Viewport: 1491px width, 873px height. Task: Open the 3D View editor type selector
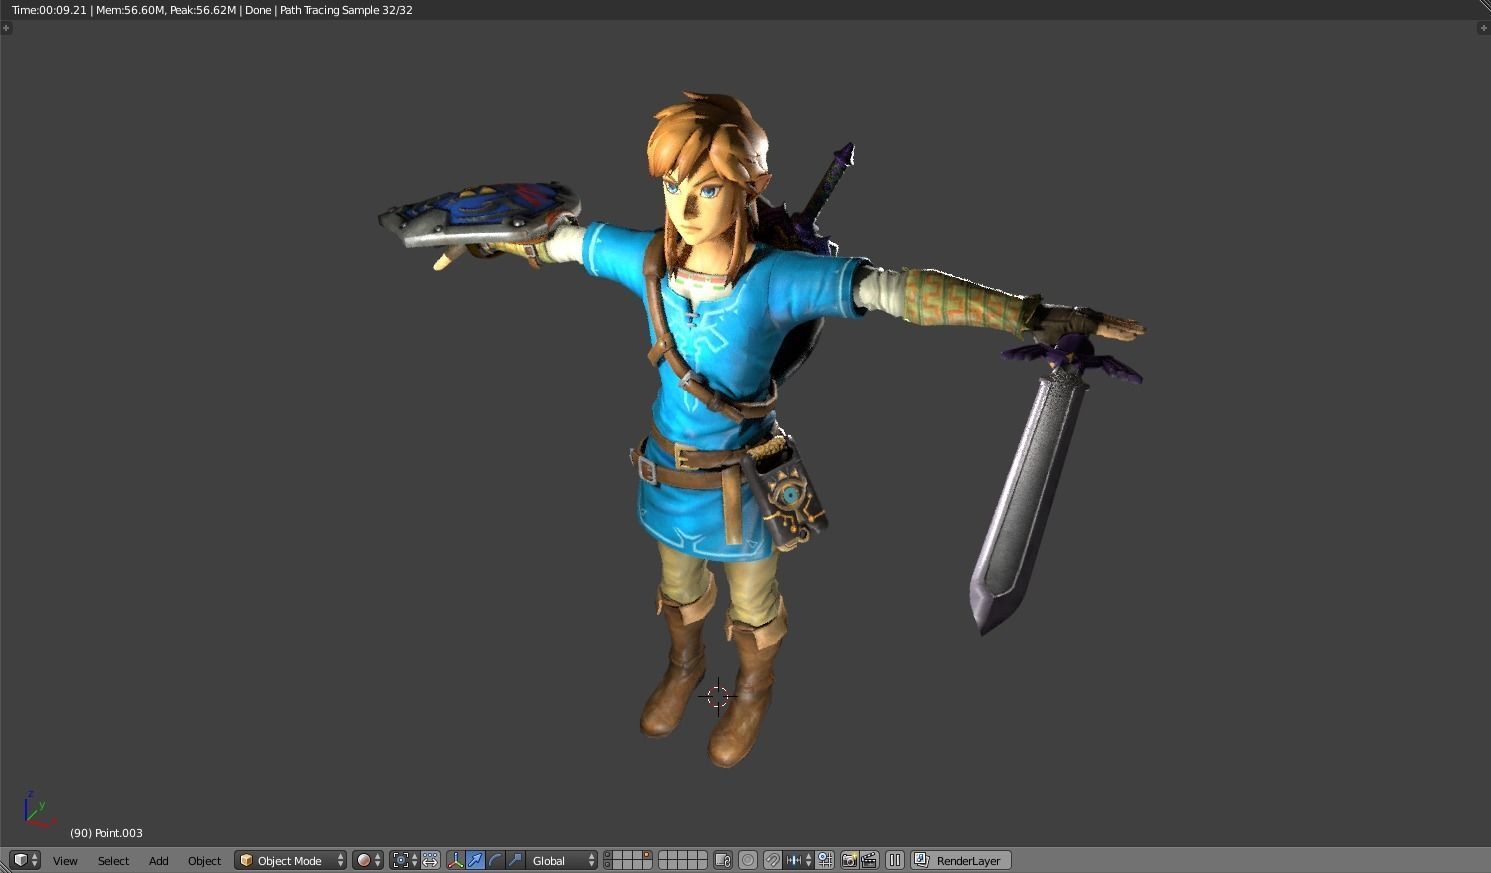(x=24, y=860)
